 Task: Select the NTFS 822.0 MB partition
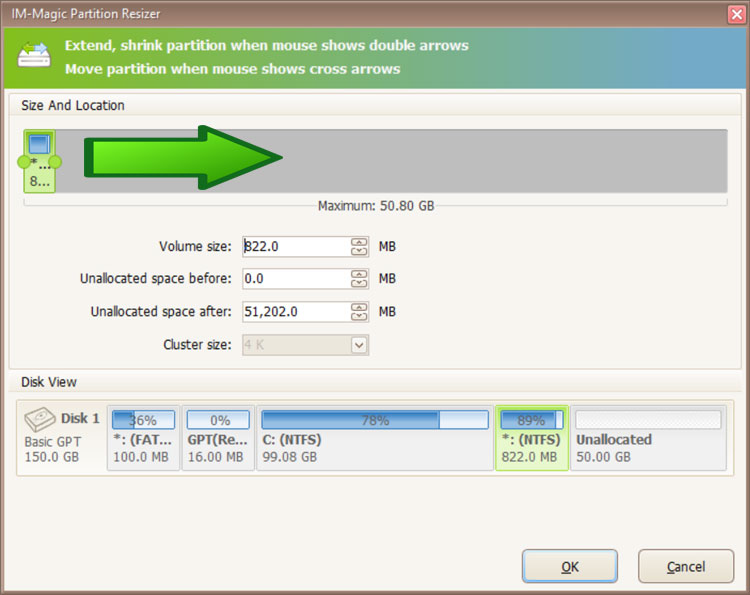531,438
